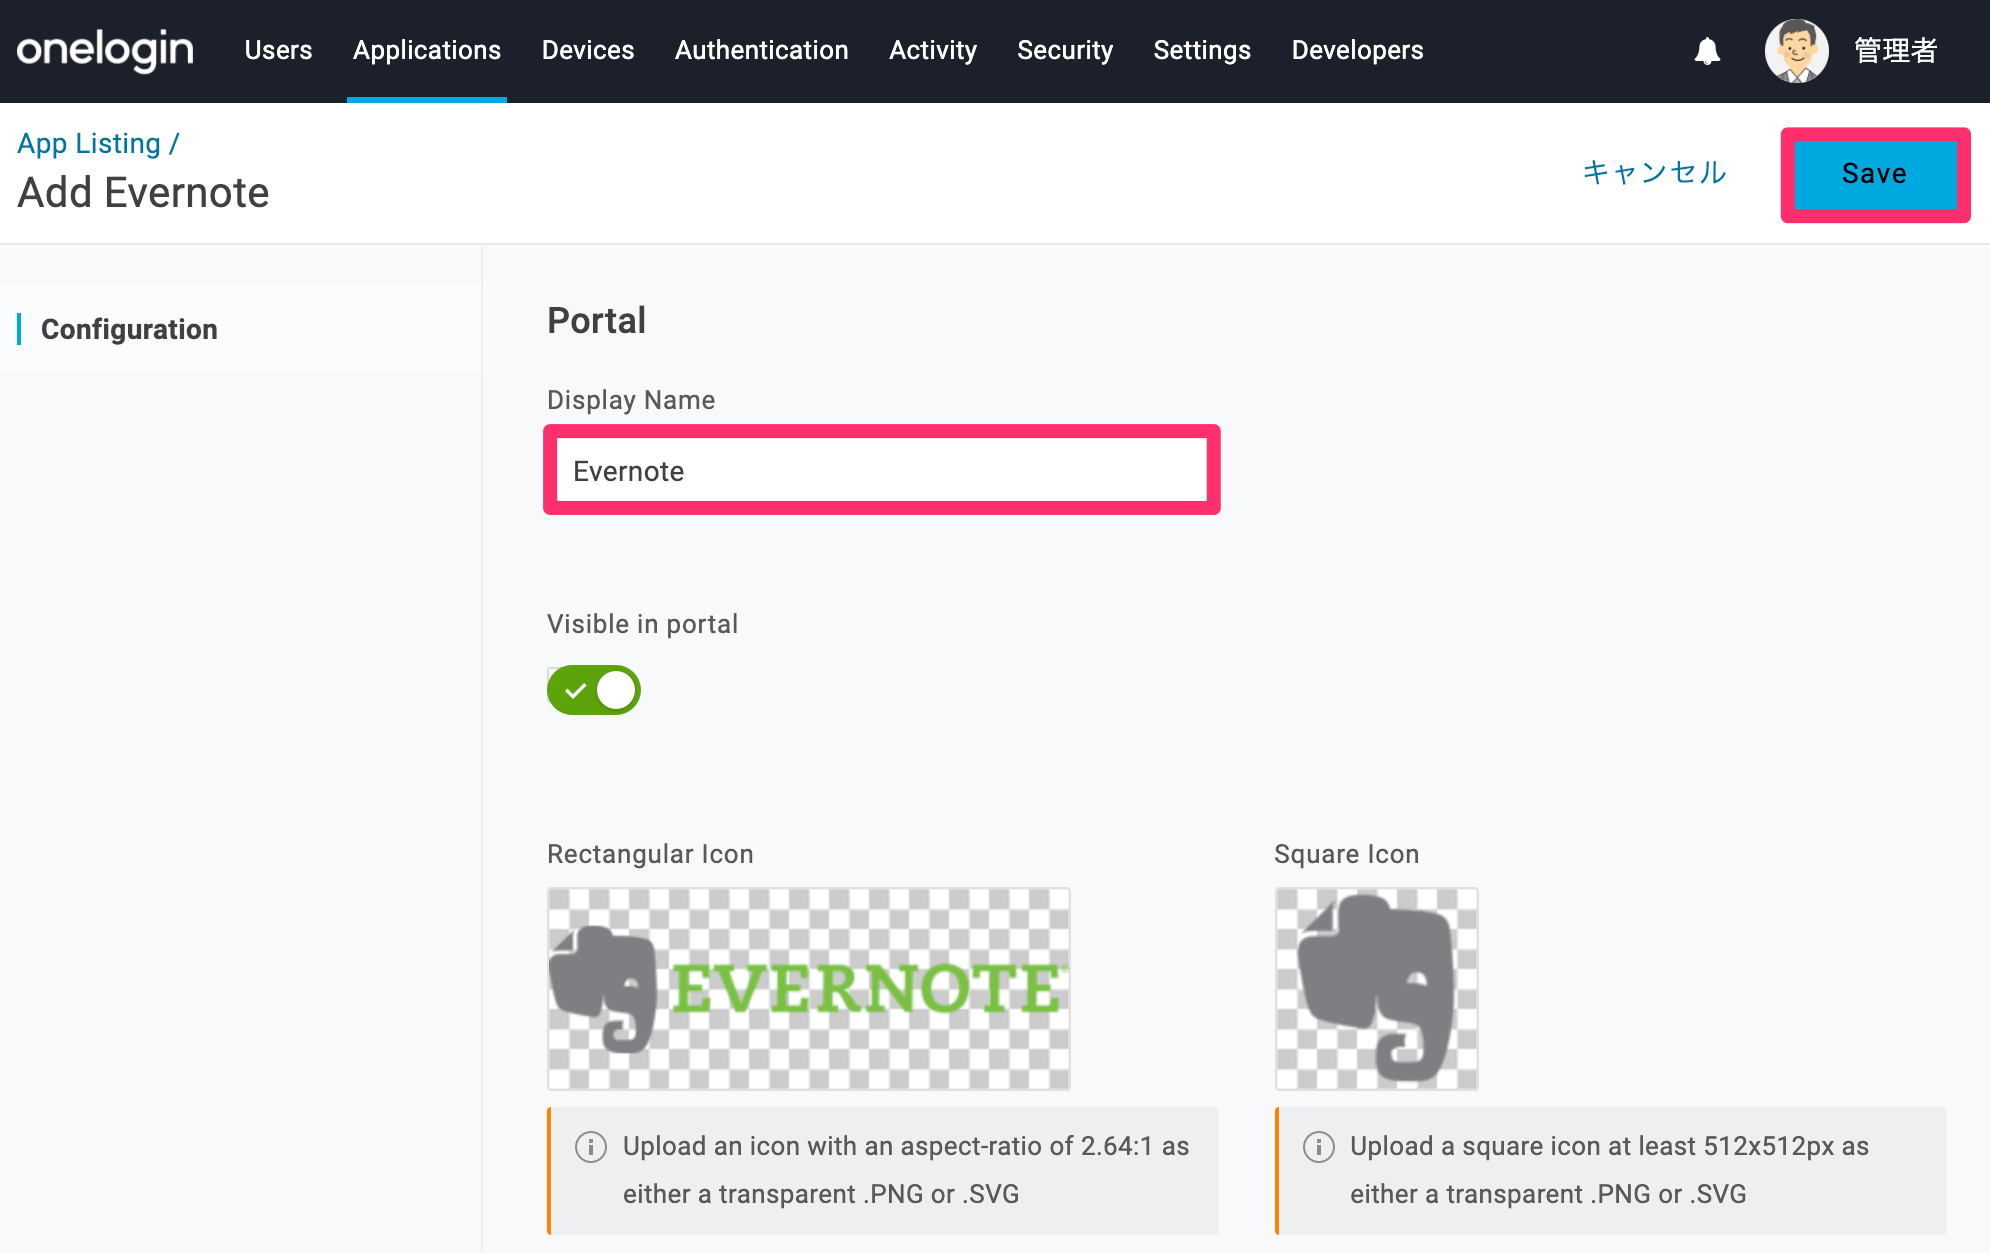Screen dimensions: 1990x1253
Task: Open the Users menu
Action: [278, 50]
